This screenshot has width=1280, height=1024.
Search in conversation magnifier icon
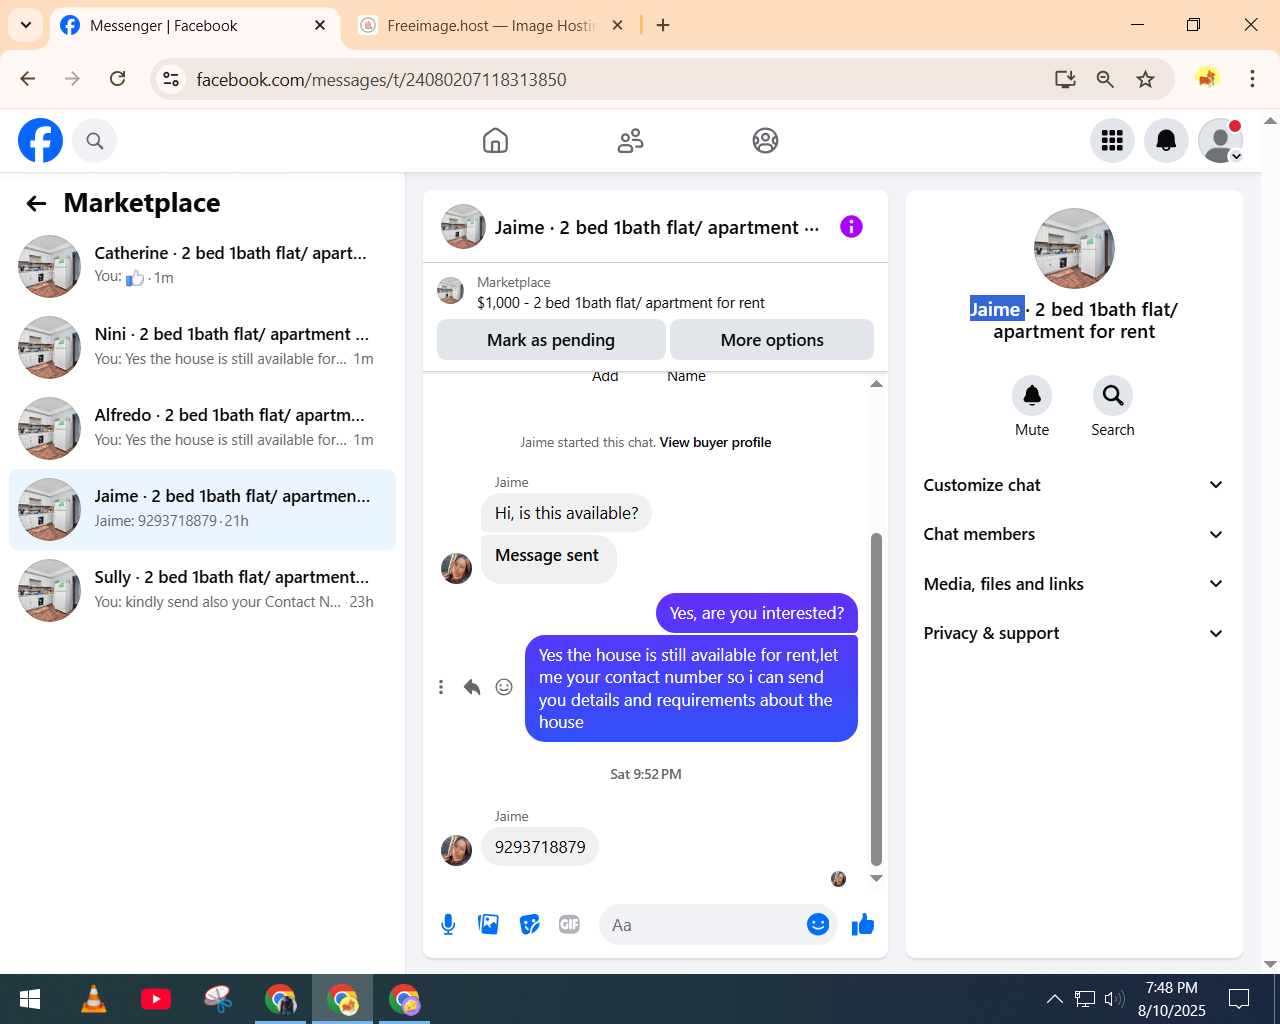coord(1113,396)
